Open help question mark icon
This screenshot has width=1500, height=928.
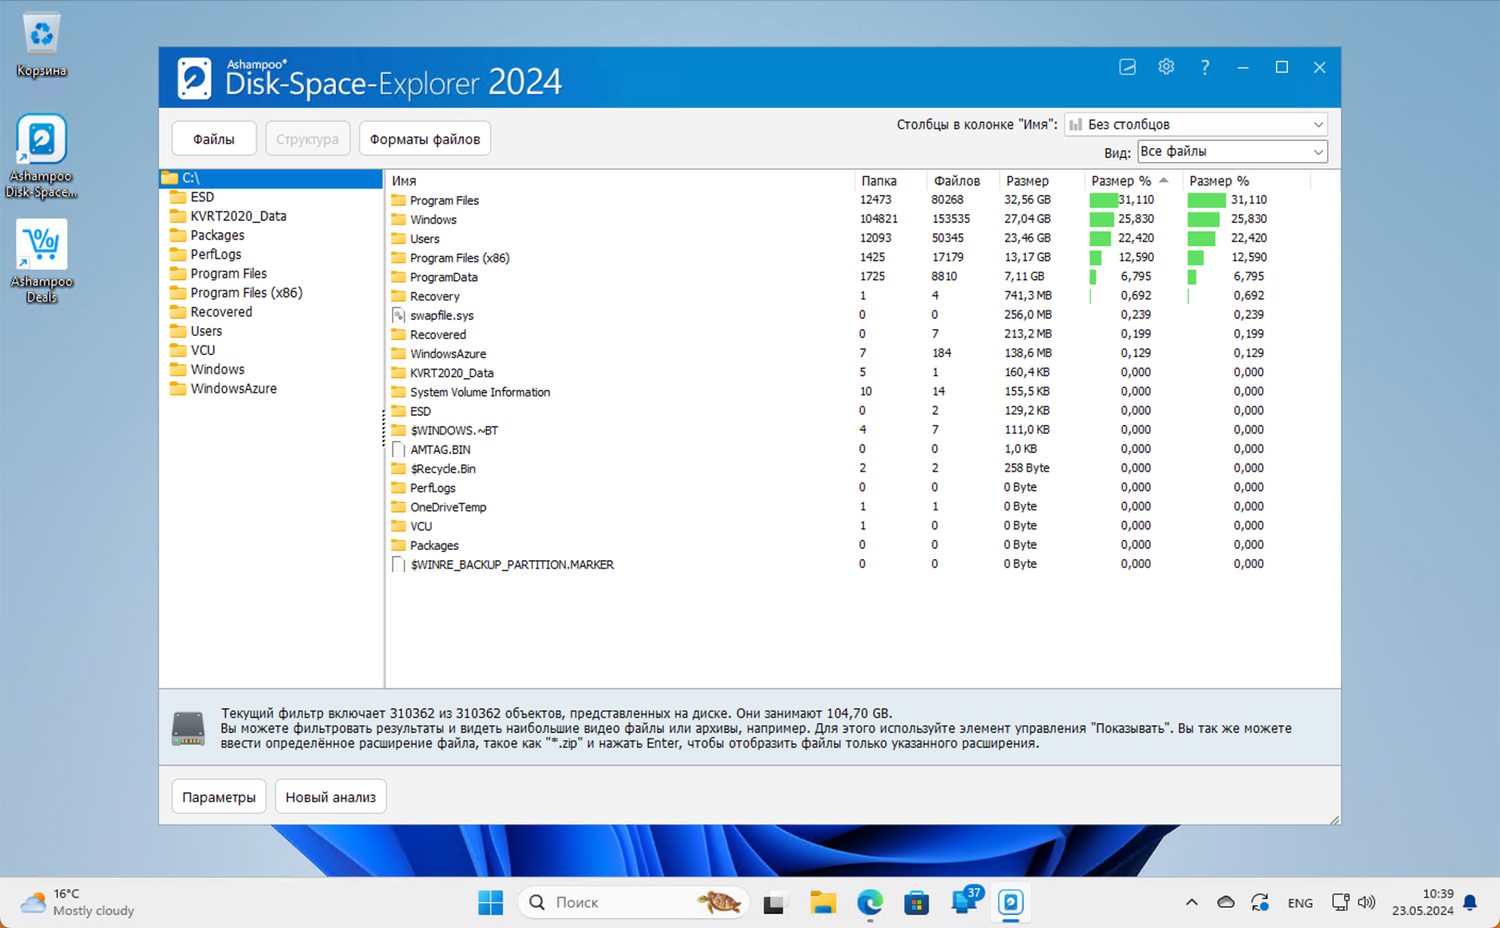pyautogui.click(x=1205, y=67)
